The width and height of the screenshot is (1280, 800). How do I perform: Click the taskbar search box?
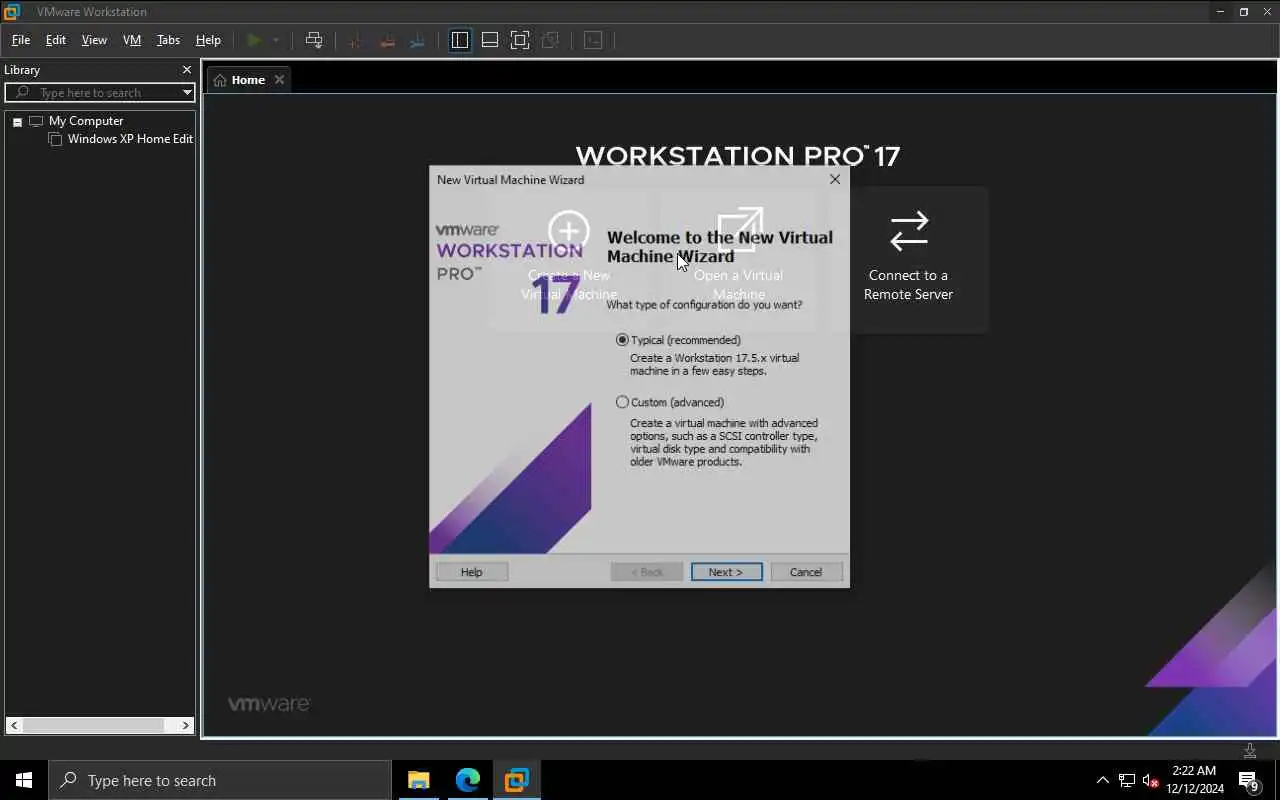[220, 780]
